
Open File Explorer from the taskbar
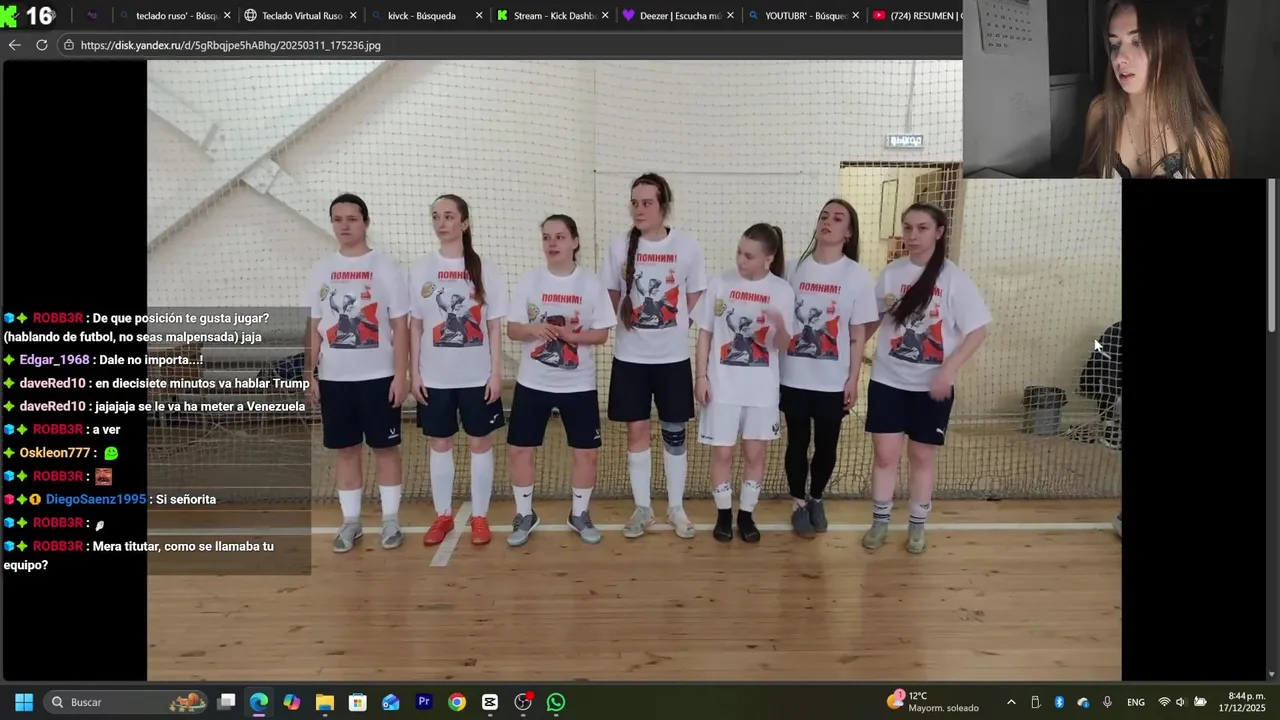click(325, 702)
